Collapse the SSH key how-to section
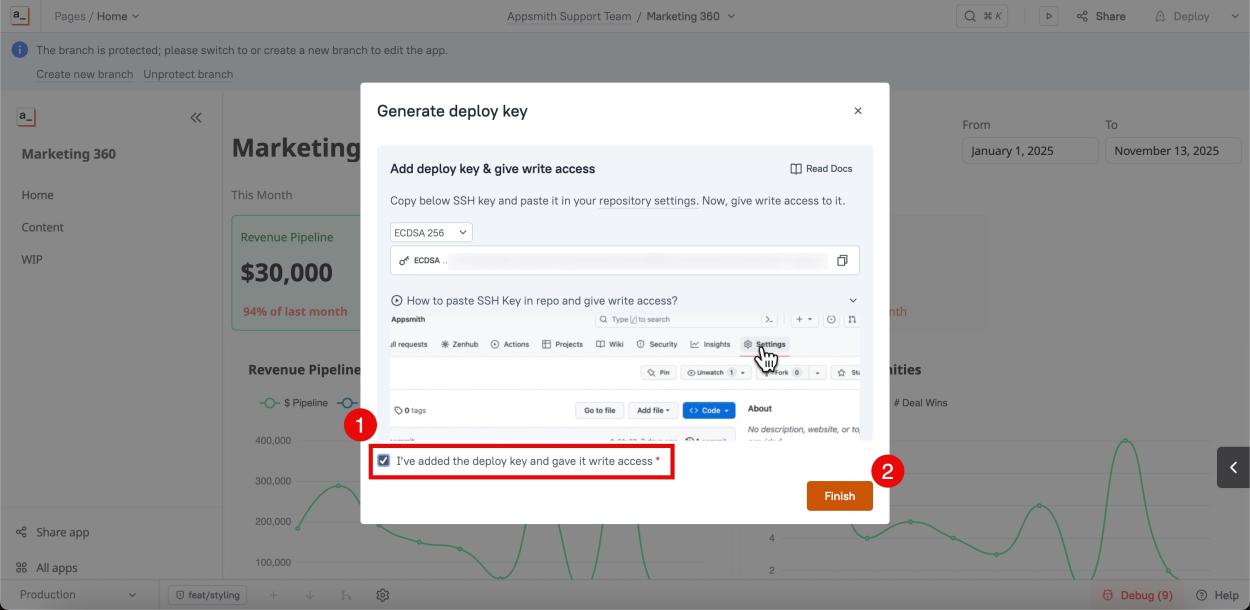Image resolution: width=1250 pixels, height=610 pixels. [853, 299]
